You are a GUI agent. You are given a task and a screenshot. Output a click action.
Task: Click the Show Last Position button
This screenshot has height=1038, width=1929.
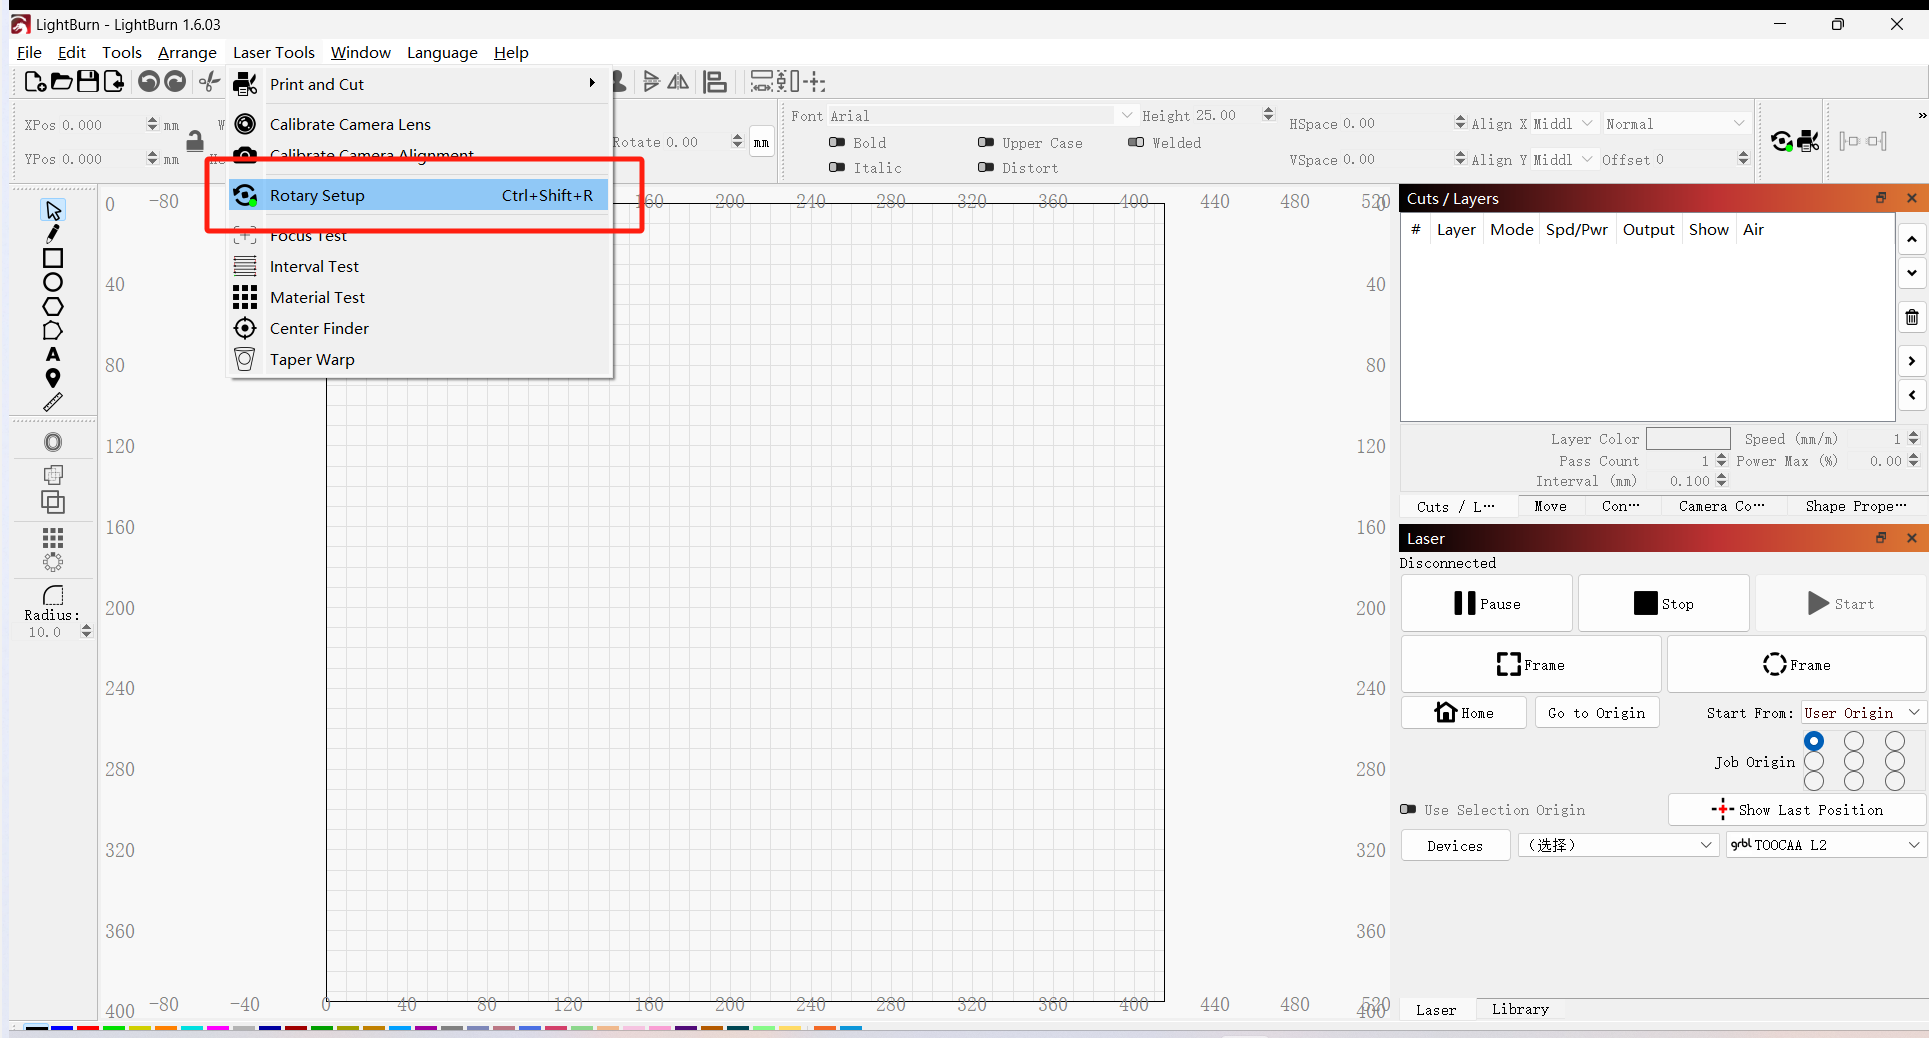(x=1797, y=809)
